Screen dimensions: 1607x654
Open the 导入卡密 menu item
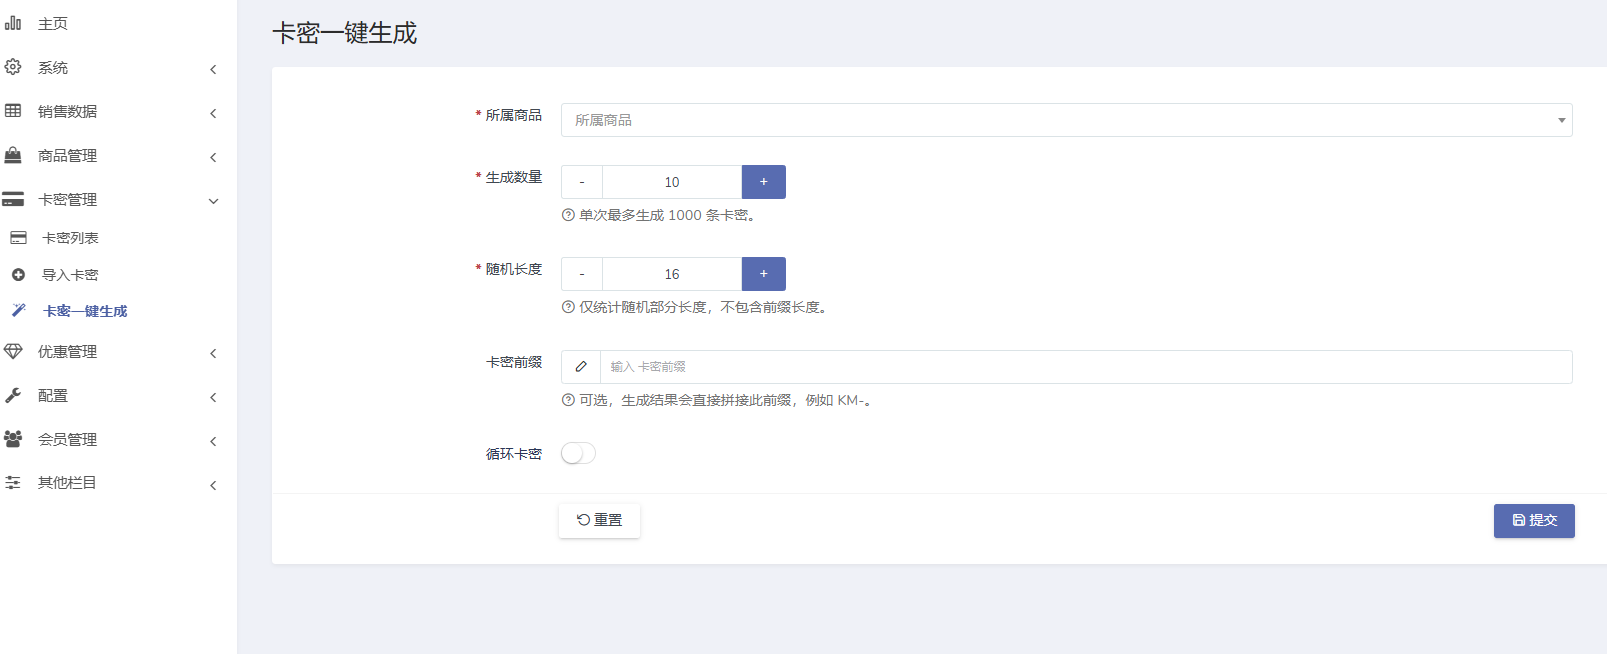point(70,275)
